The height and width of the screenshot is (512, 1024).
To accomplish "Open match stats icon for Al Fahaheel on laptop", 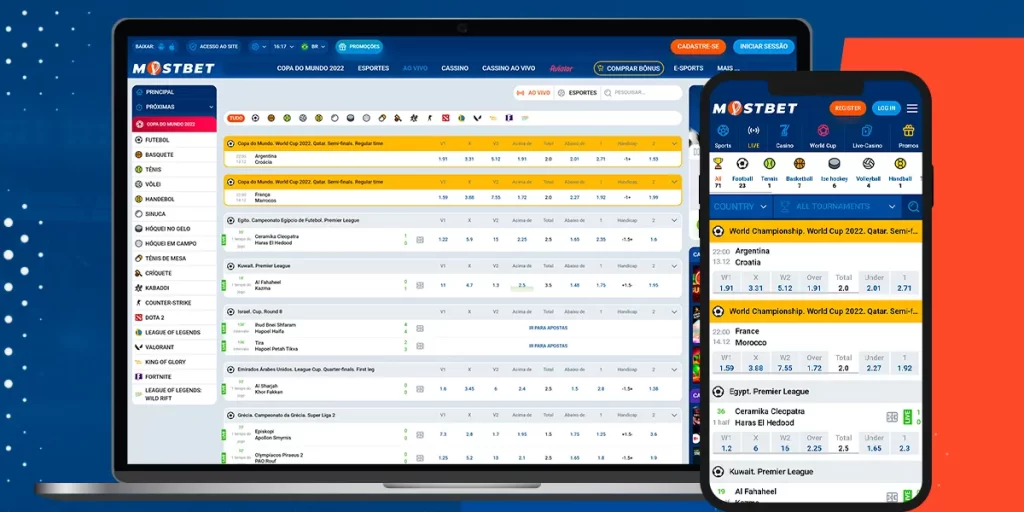I will (420, 285).
